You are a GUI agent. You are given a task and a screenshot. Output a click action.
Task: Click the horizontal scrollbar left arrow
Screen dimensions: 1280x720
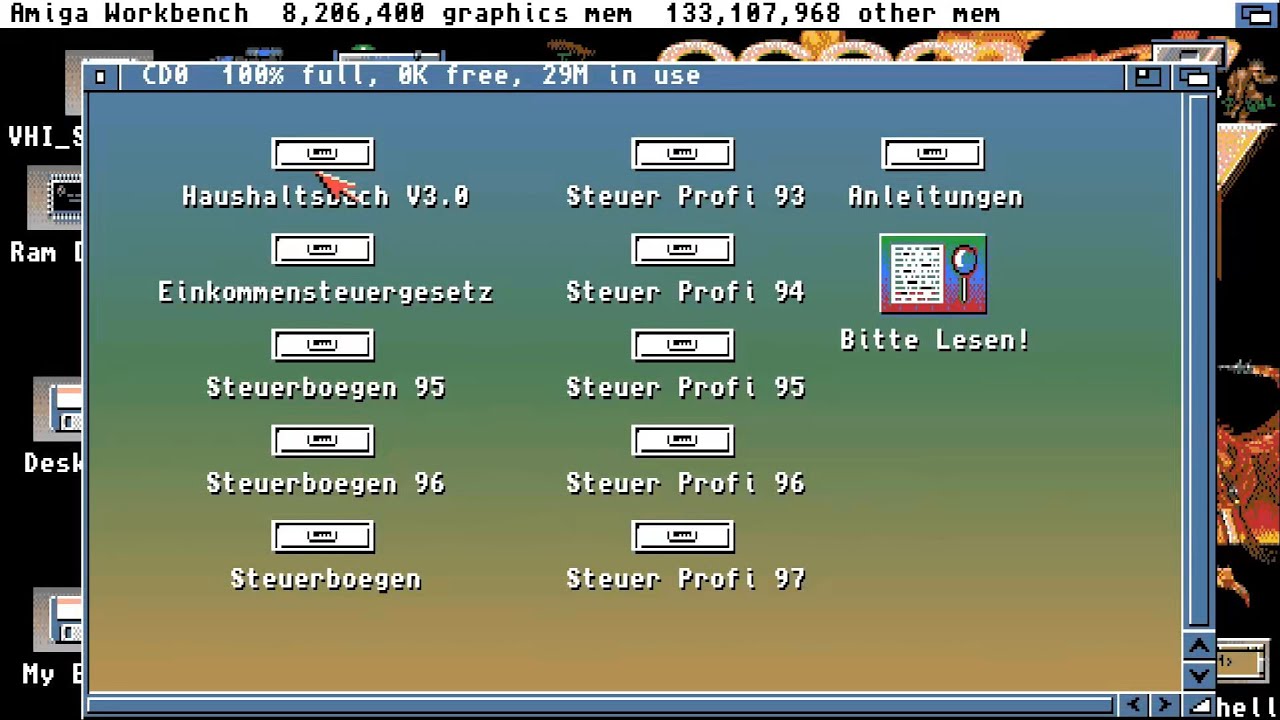point(1134,705)
